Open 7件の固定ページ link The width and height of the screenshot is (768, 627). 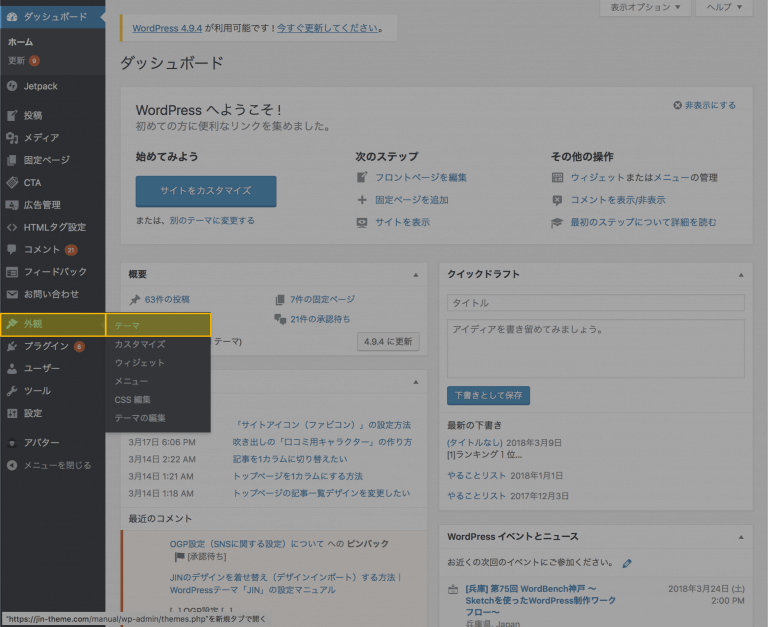pyautogui.click(x=323, y=299)
